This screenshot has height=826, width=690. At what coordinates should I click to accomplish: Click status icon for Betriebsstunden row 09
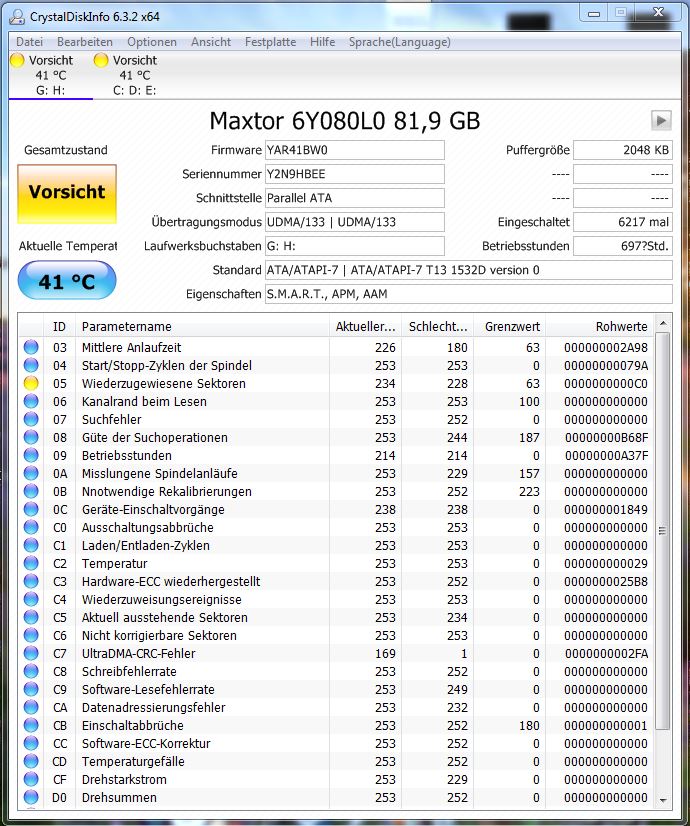click(32, 455)
